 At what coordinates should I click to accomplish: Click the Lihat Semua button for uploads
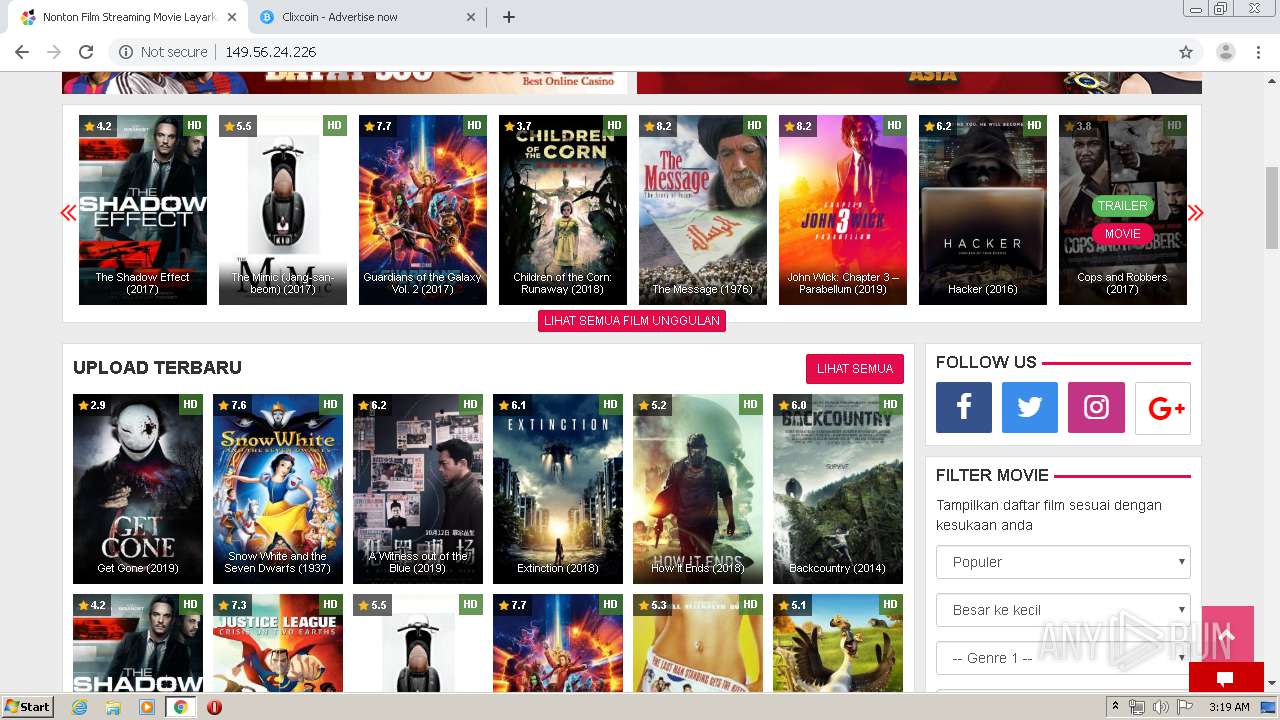[x=855, y=369]
